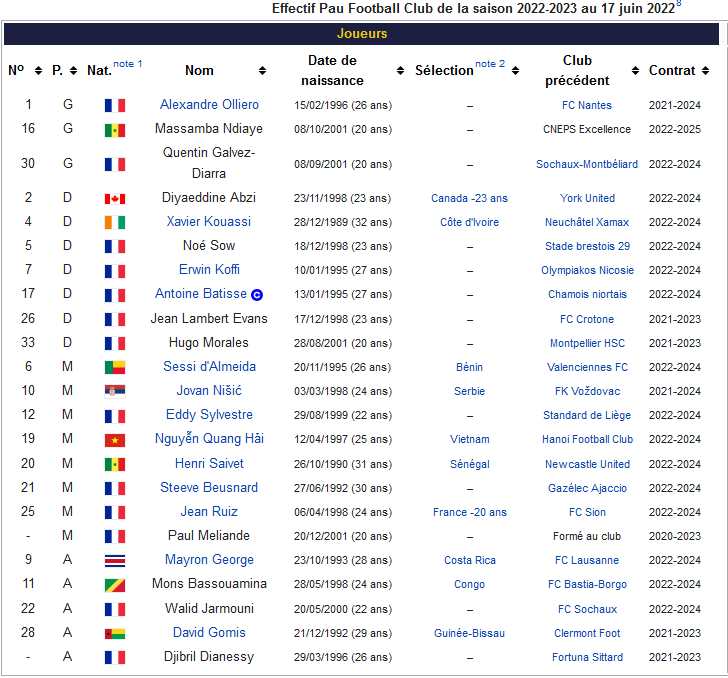Sort by Nom column arrows
Screen dimensions: 728x678
262,71
